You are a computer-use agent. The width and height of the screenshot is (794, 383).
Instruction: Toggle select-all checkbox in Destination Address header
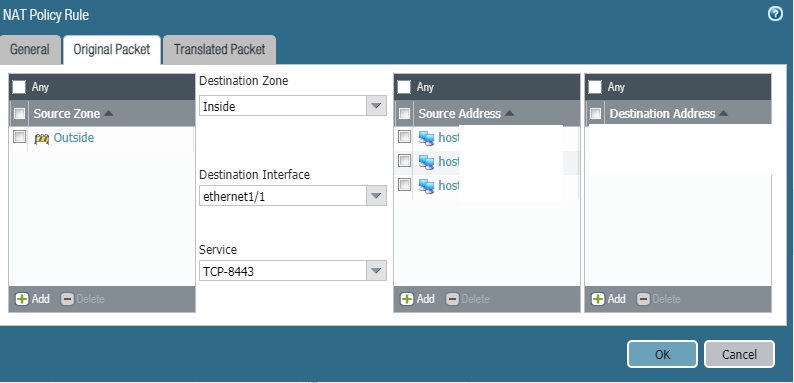point(596,113)
